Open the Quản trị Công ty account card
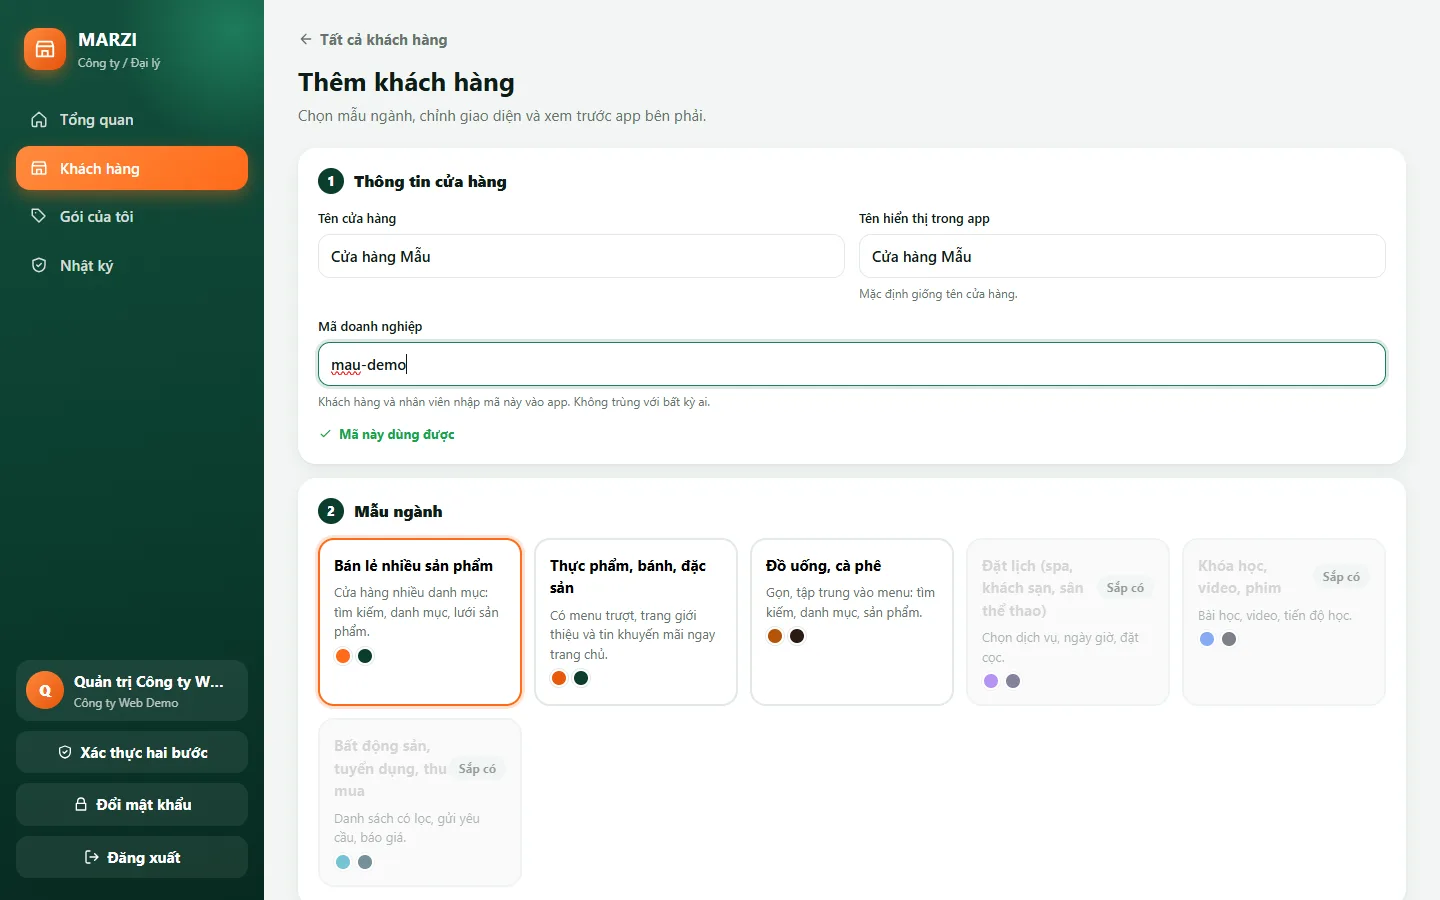 coord(132,690)
